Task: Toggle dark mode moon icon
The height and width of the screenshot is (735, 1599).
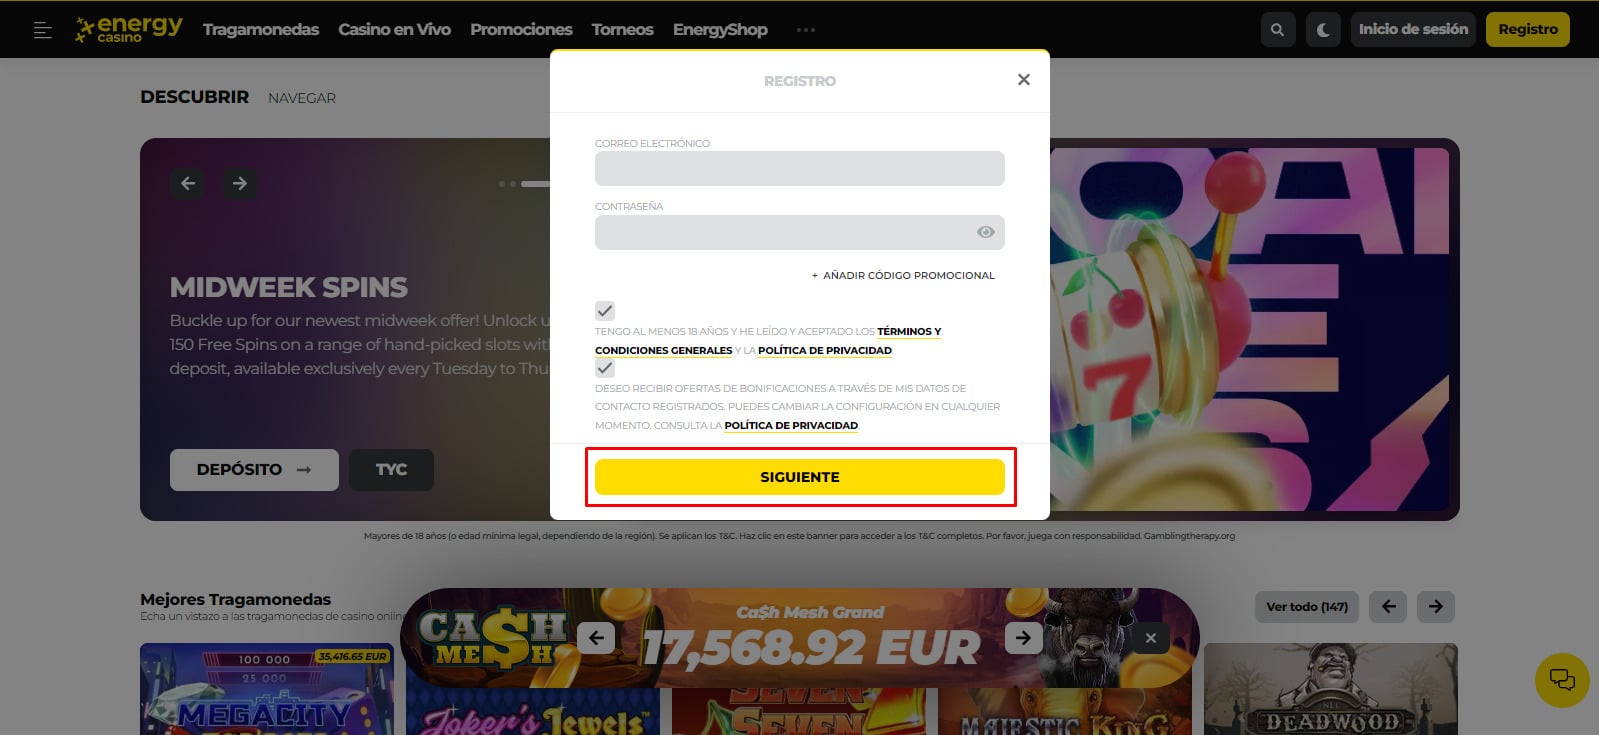Action: pos(1322,30)
